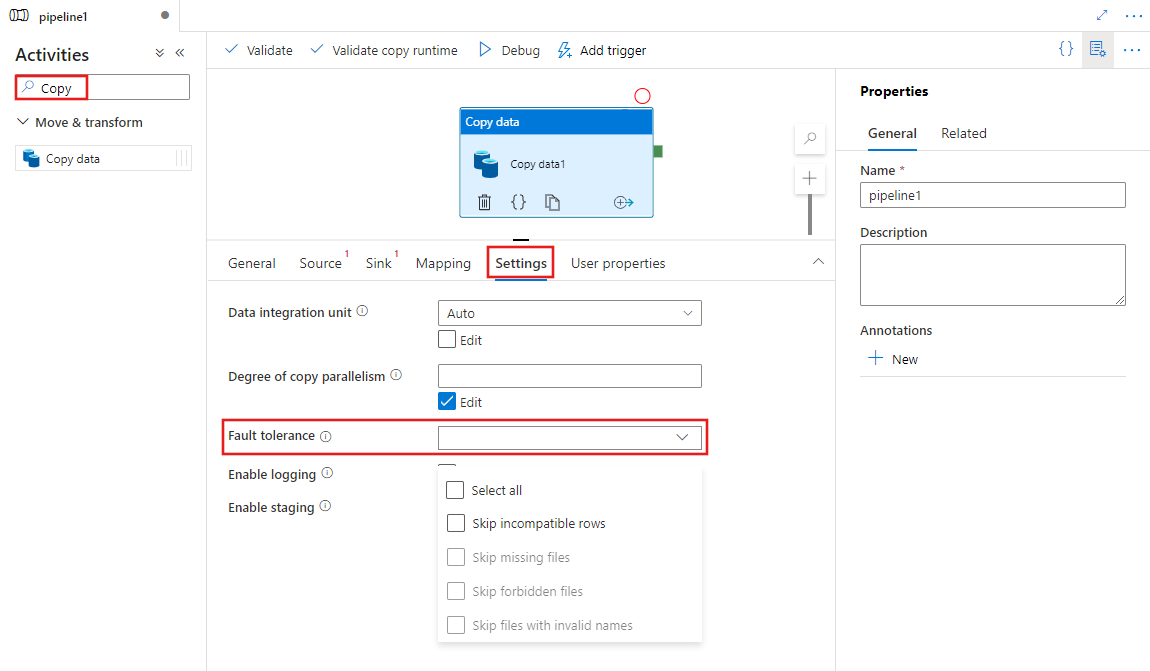Run Debug on the pipeline
Image resolution: width=1150 pixels, height=671 pixels.
[508, 50]
